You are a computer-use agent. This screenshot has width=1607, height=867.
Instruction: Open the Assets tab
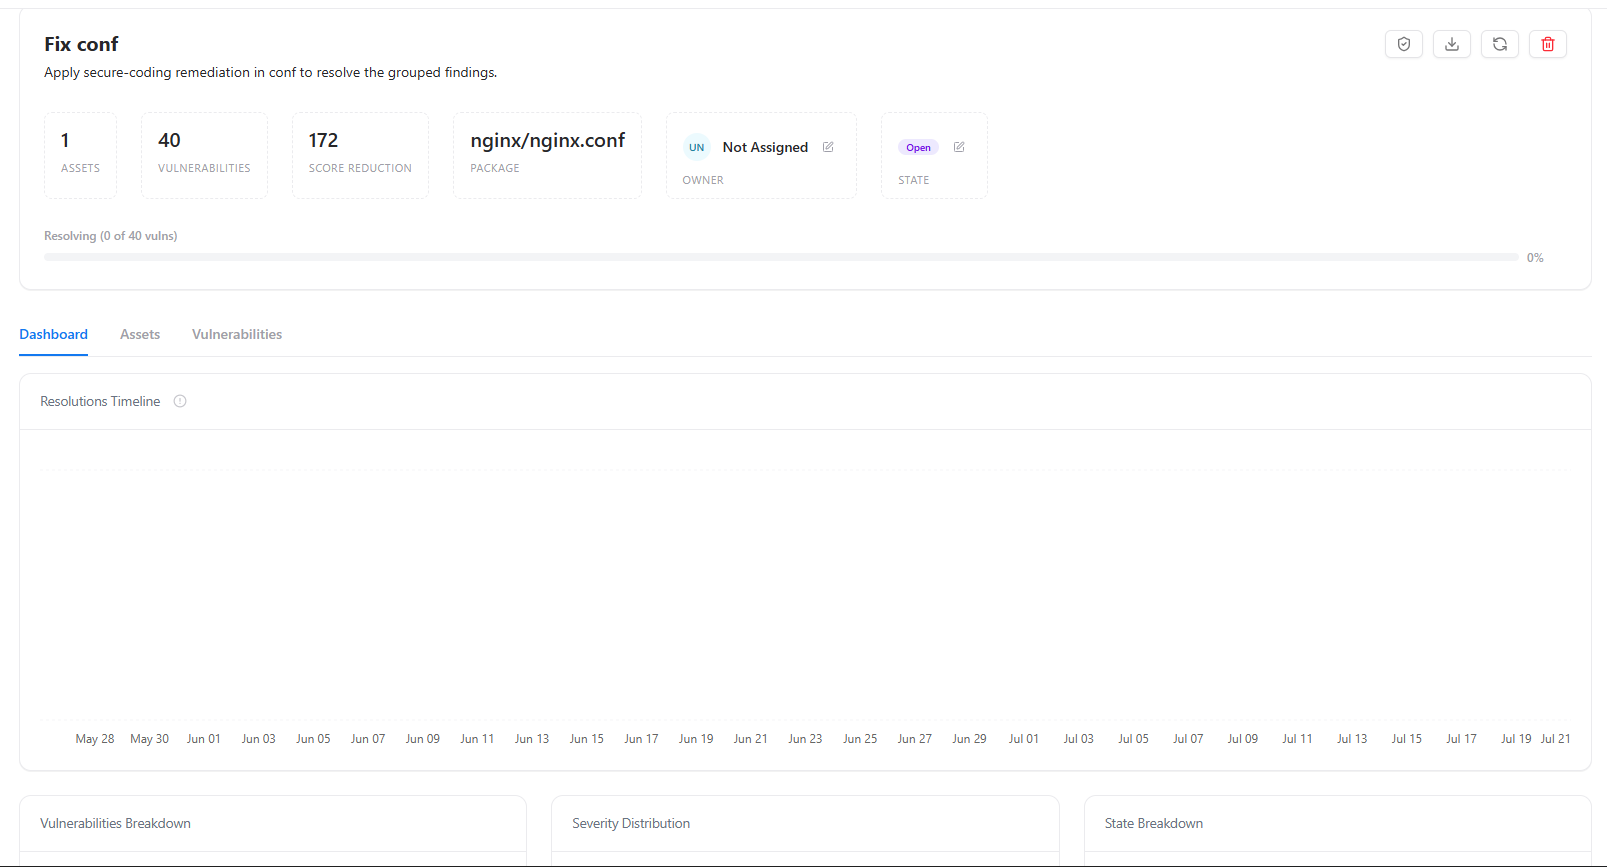(x=140, y=334)
